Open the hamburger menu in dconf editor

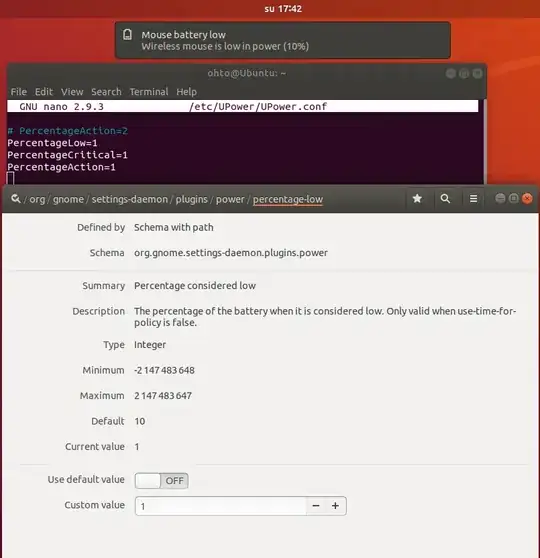pos(473,199)
